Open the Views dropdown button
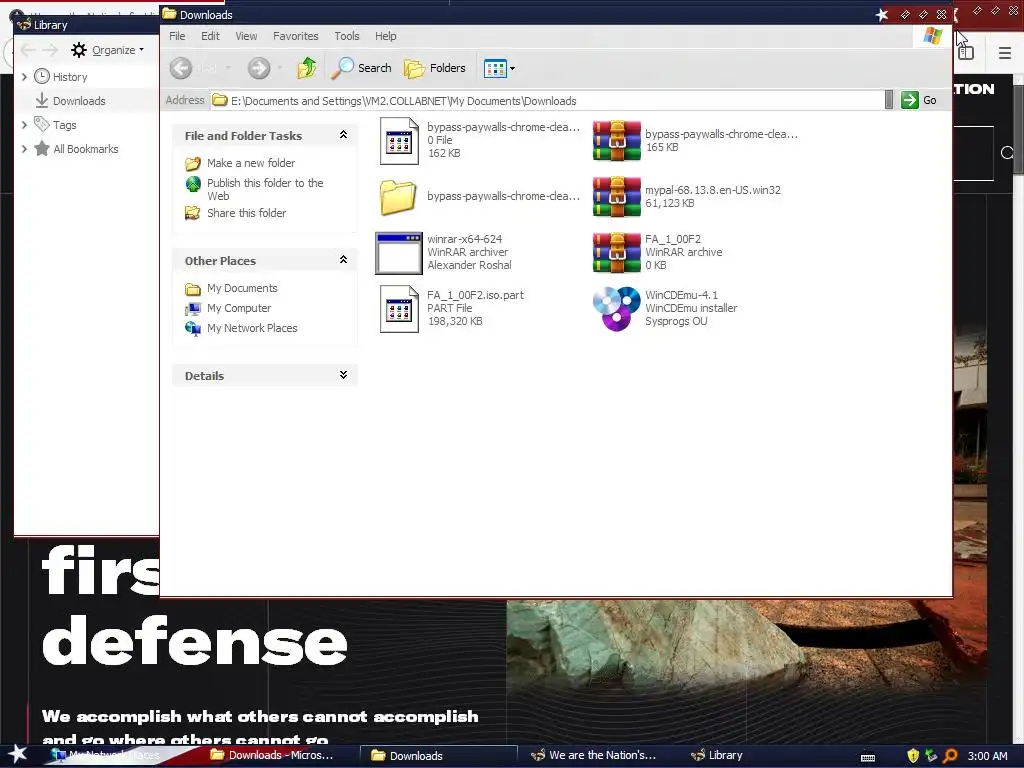Screen dimensions: 1024x768 point(500,68)
